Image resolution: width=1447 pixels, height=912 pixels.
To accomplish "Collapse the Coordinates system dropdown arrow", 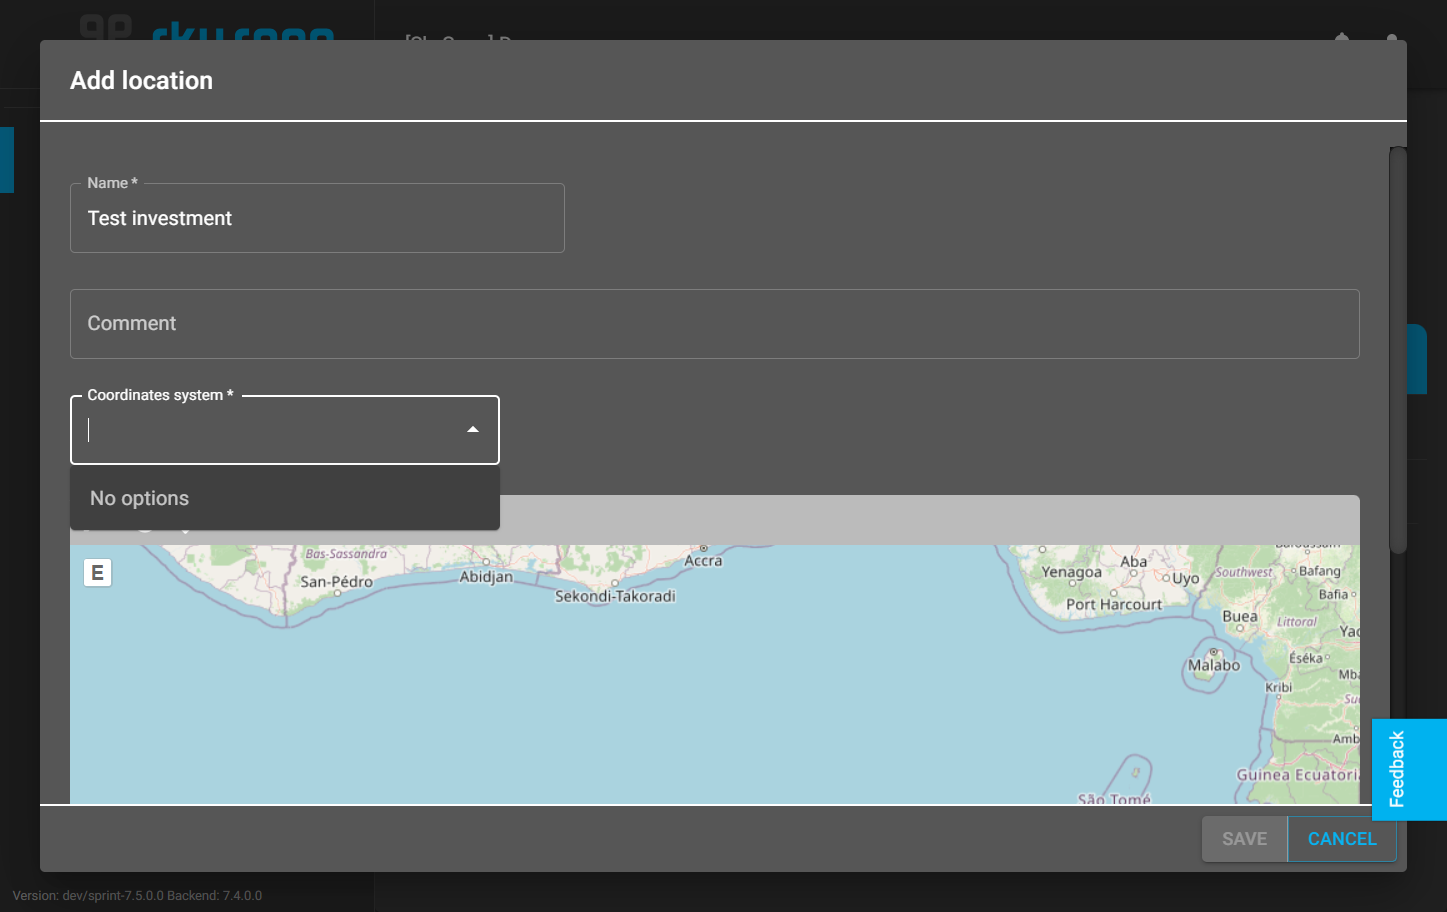I will point(473,430).
